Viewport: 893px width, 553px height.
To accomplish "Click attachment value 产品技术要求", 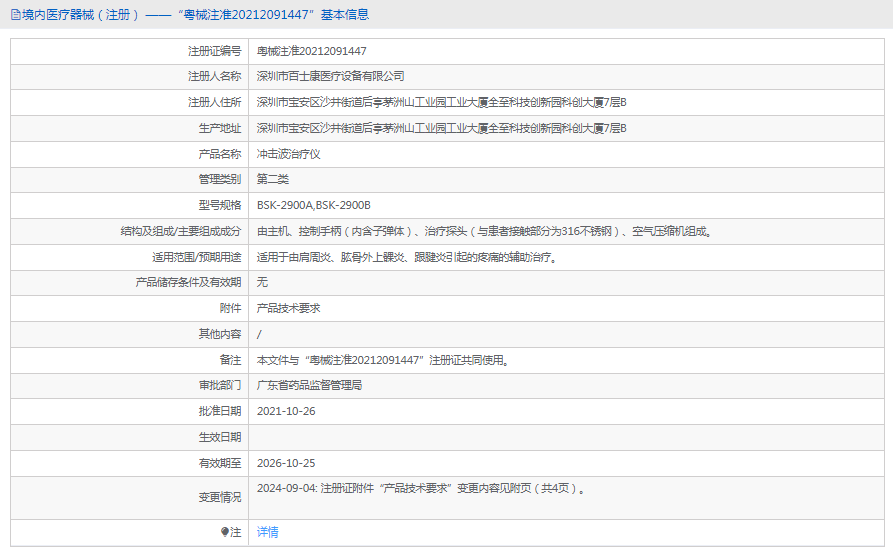I will [x=289, y=308].
